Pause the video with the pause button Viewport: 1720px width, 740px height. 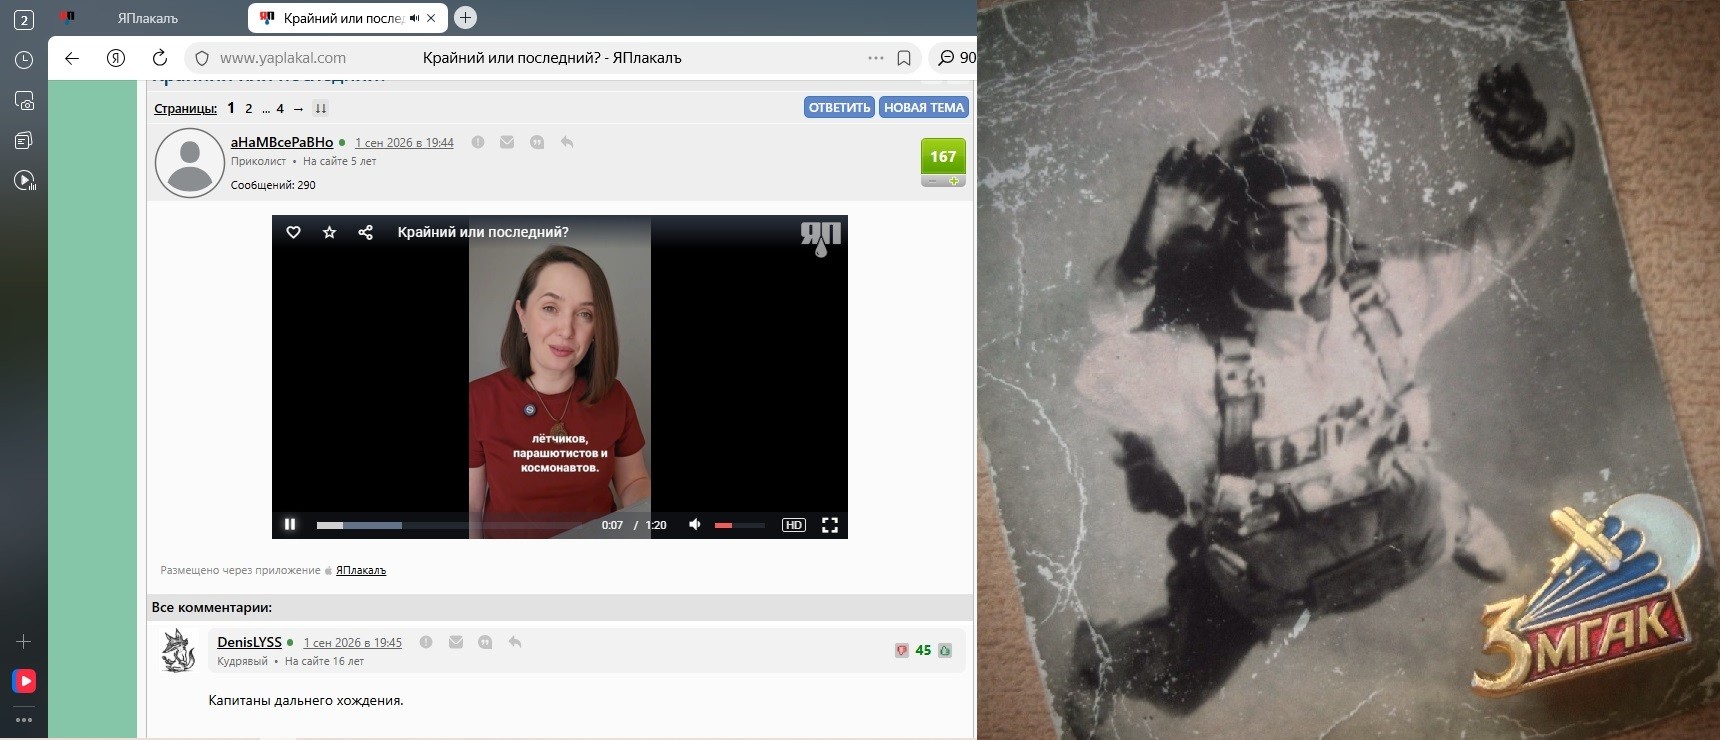click(290, 524)
